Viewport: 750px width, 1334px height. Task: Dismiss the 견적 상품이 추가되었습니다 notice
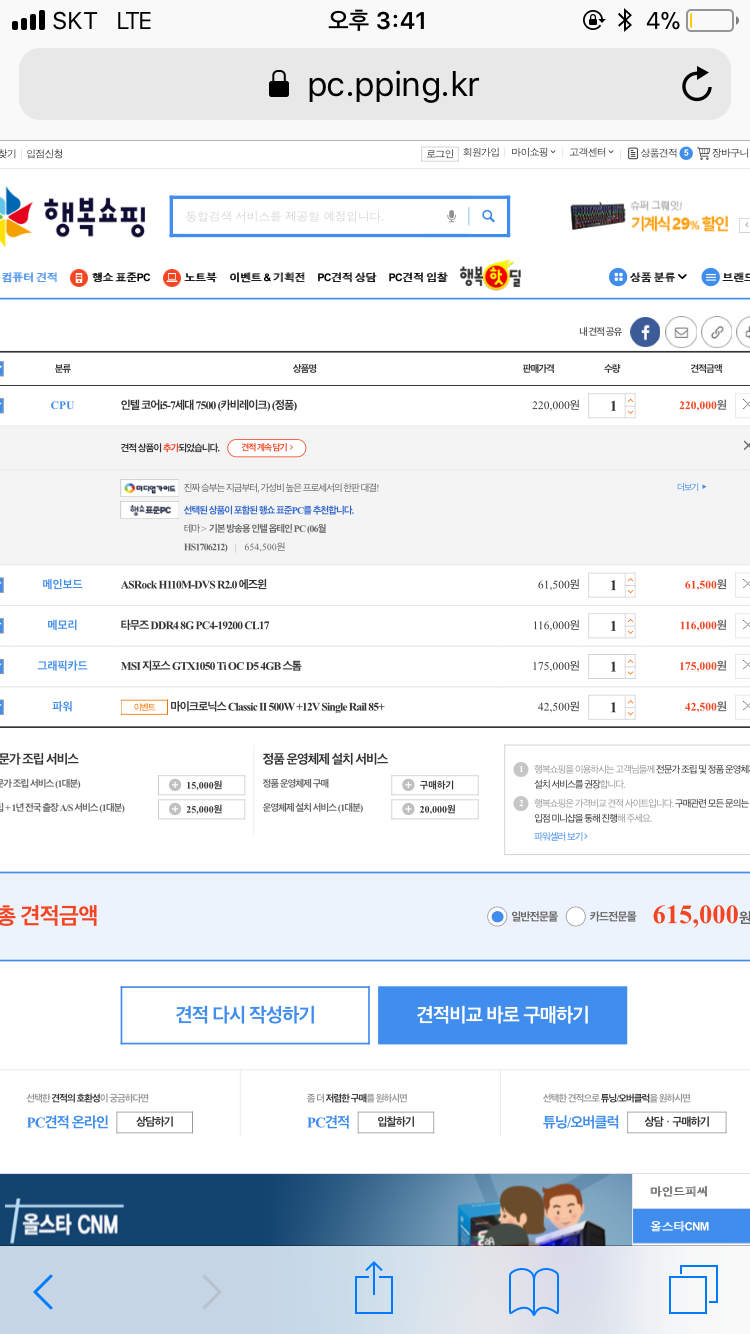click(x=745, y=445)
